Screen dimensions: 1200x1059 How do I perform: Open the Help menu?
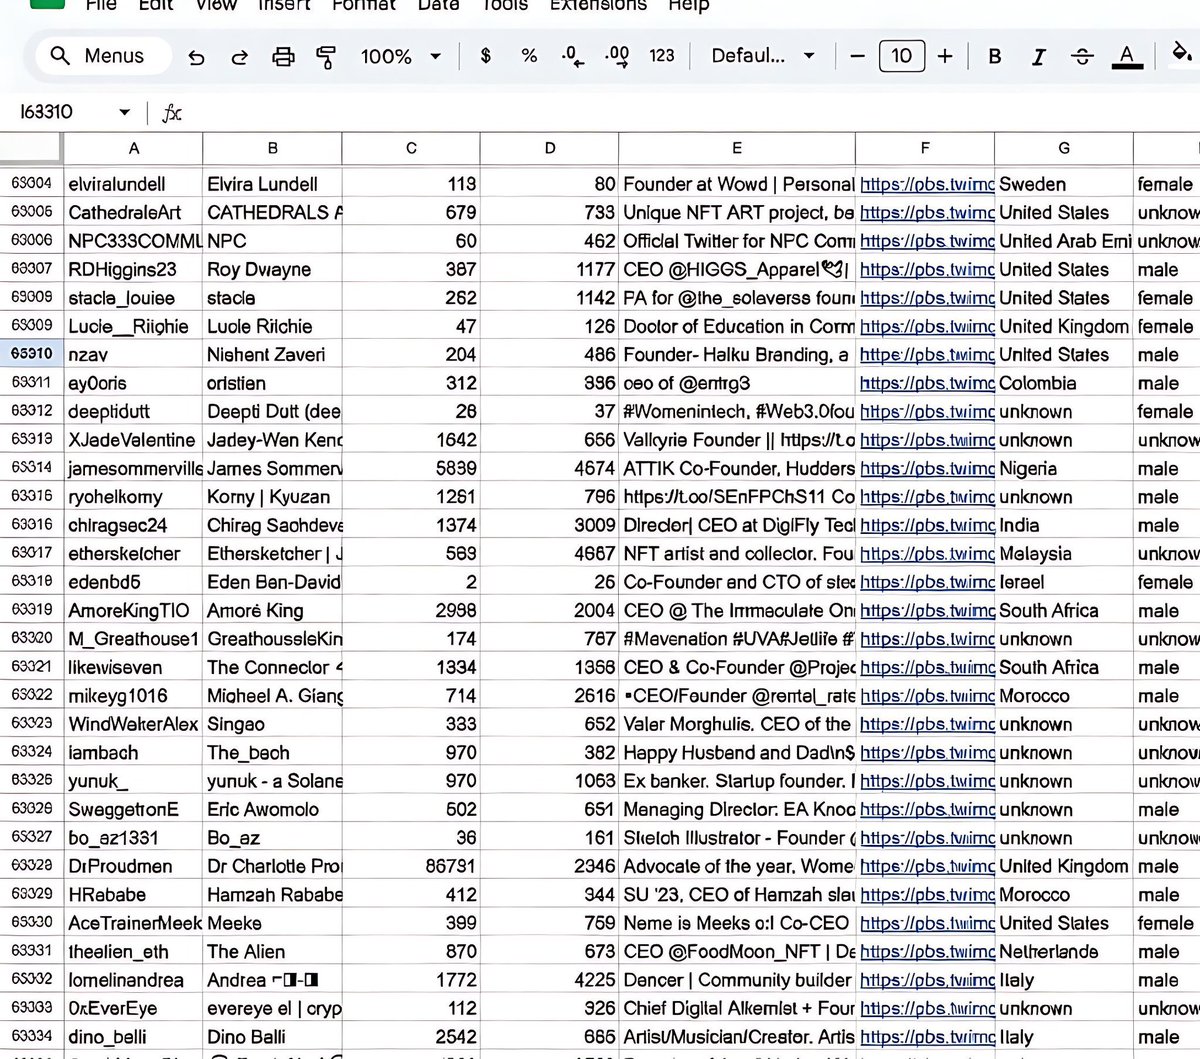tap(689, 5)
